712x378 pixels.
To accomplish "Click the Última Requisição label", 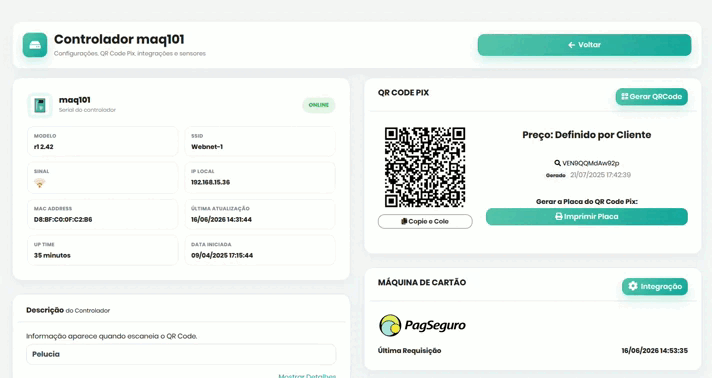I will point(410,351).
